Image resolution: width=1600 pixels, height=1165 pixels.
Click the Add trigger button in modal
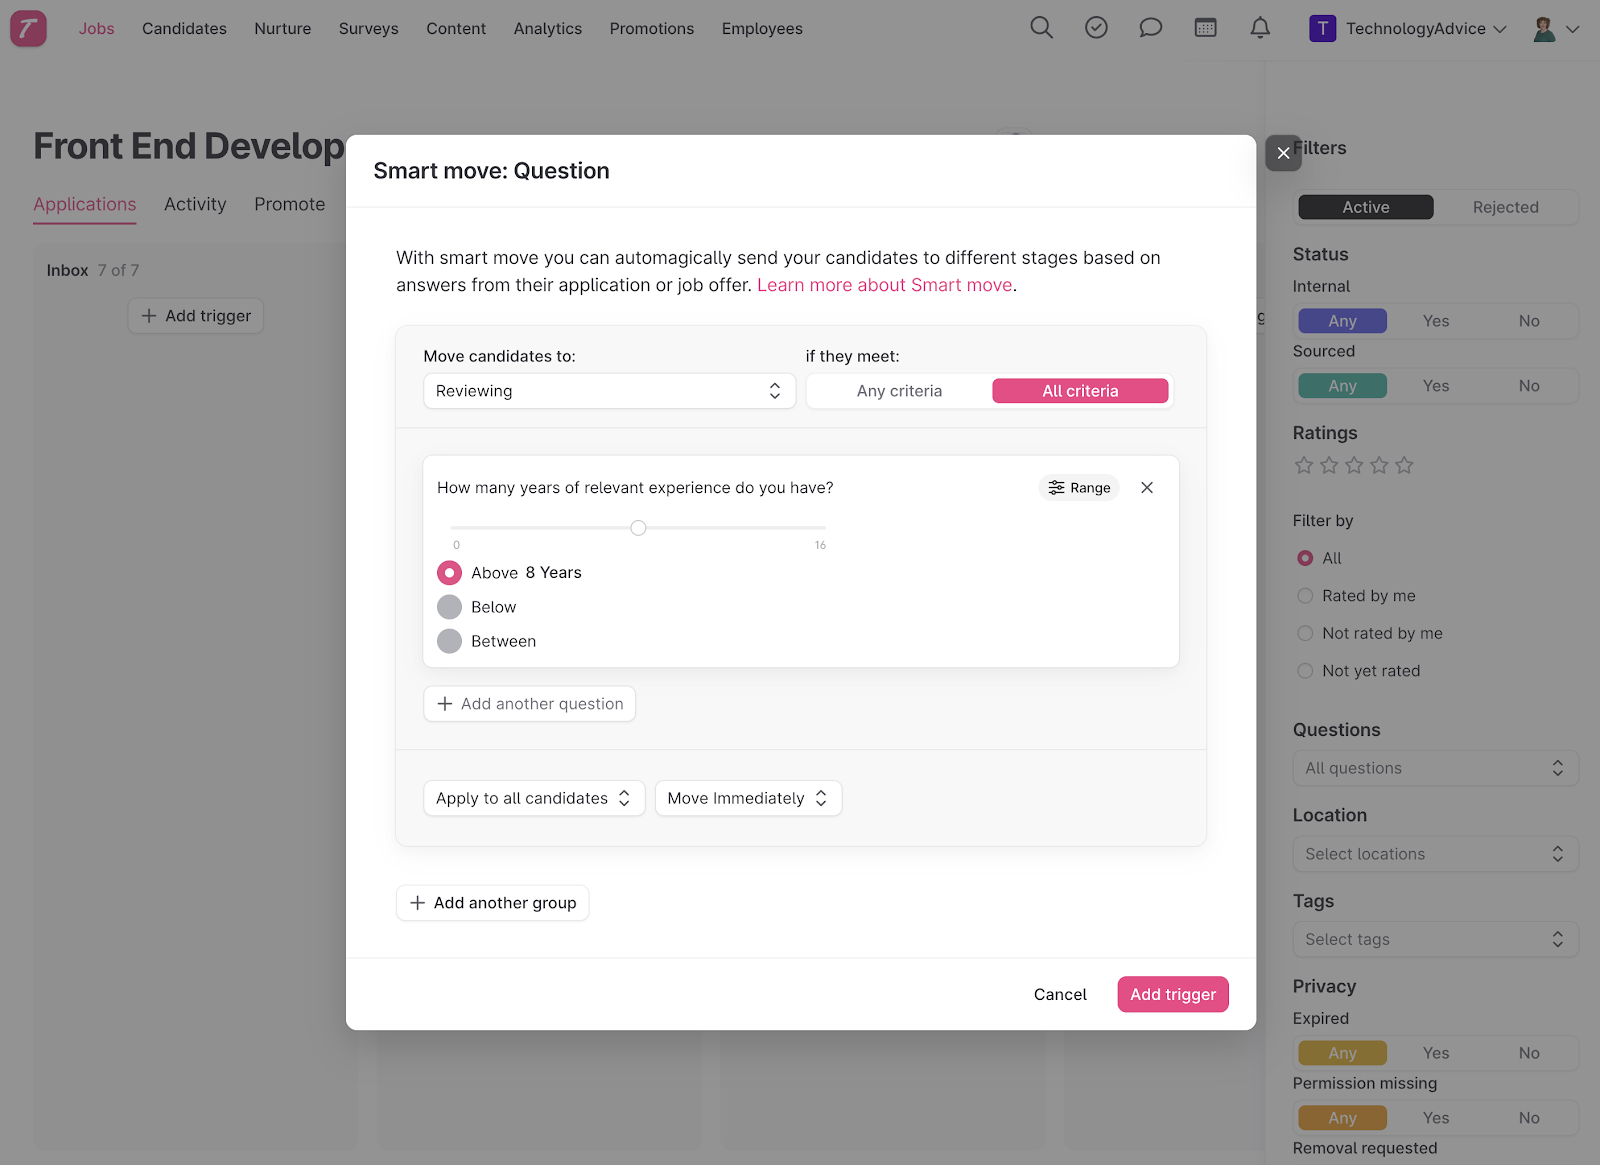point(1172,994)
